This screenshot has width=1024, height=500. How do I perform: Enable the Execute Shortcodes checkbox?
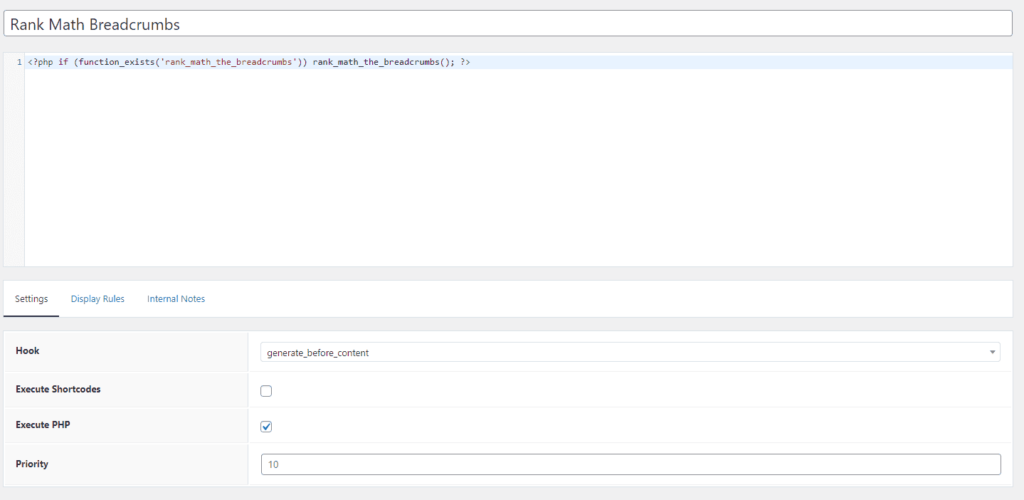pos(266,391)
